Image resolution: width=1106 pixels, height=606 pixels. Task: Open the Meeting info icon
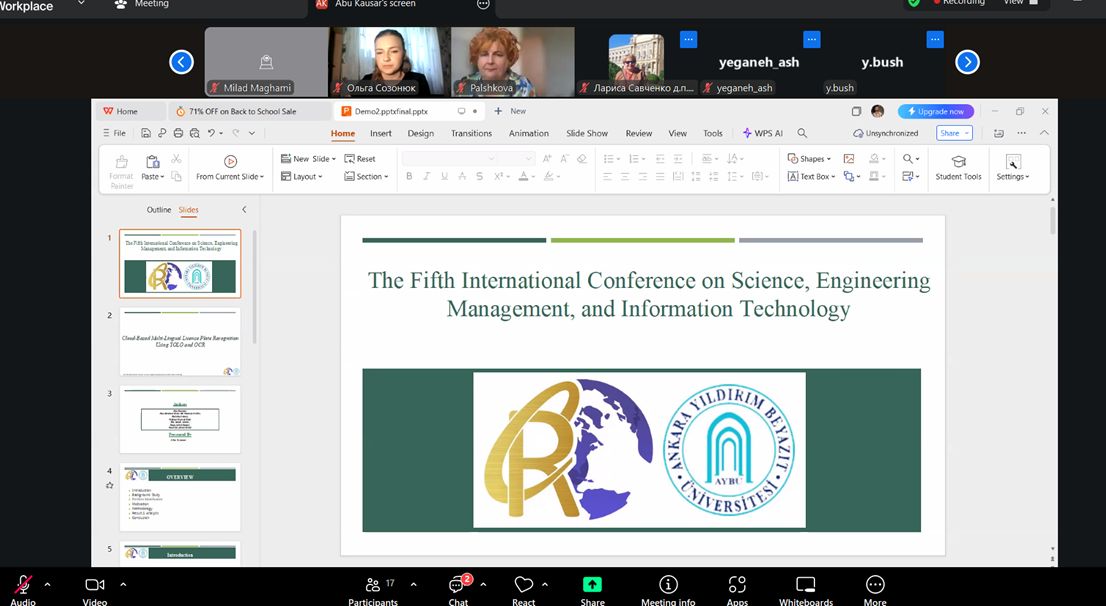tap(668, 586)
